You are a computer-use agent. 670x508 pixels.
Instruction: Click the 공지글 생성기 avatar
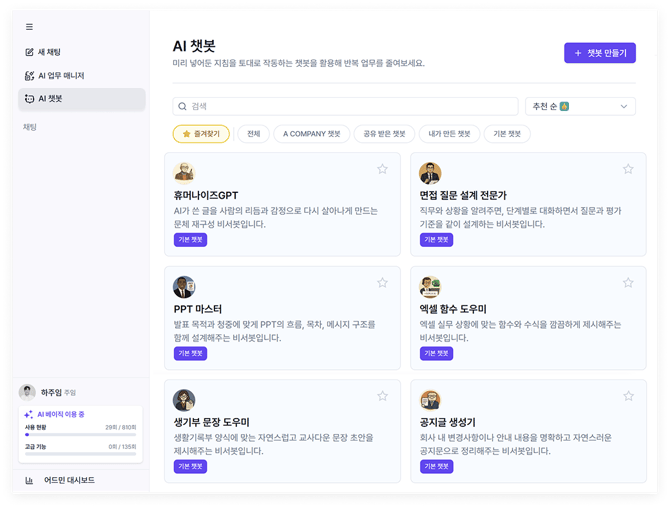click(x=430, y=400)
